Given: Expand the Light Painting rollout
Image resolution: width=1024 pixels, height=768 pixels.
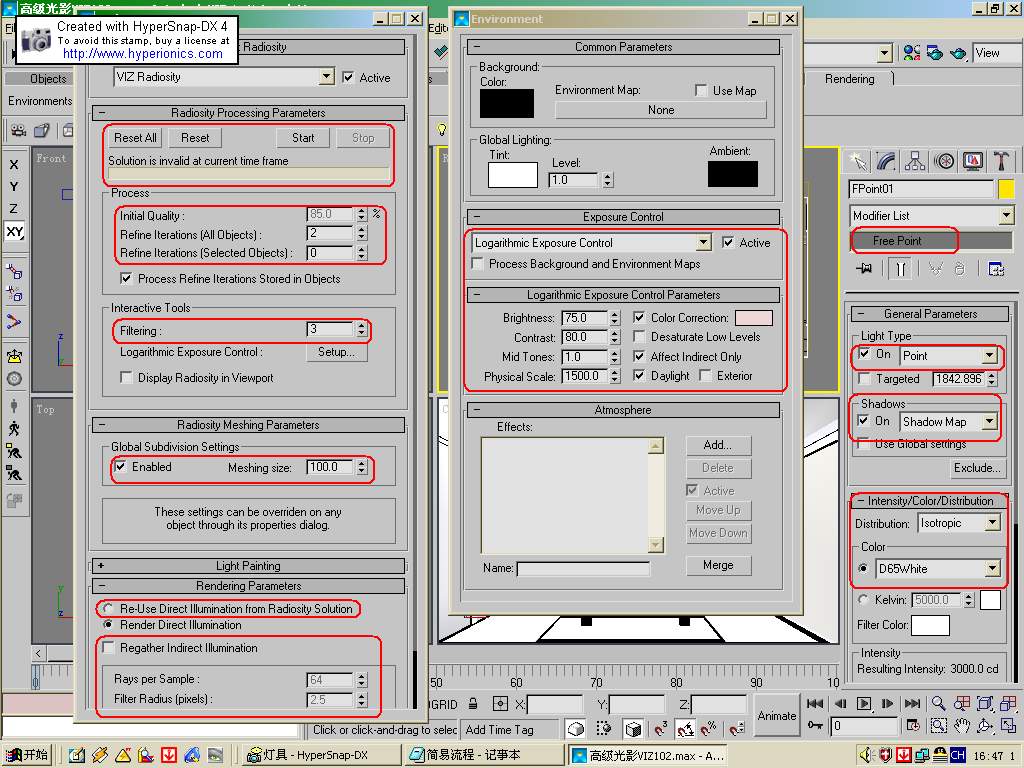Looking at the screenshot, I should (x=248, y=566).
